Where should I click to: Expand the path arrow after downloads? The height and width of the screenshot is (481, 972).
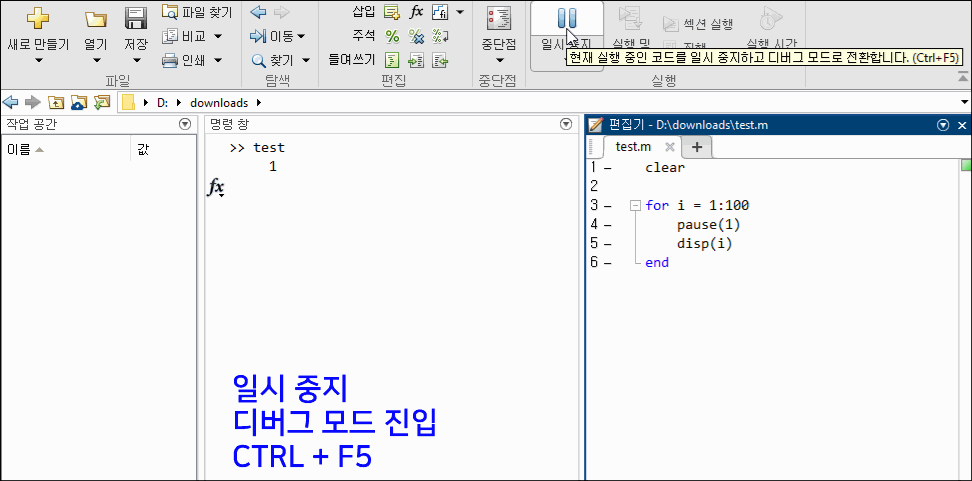coord(258,102)
